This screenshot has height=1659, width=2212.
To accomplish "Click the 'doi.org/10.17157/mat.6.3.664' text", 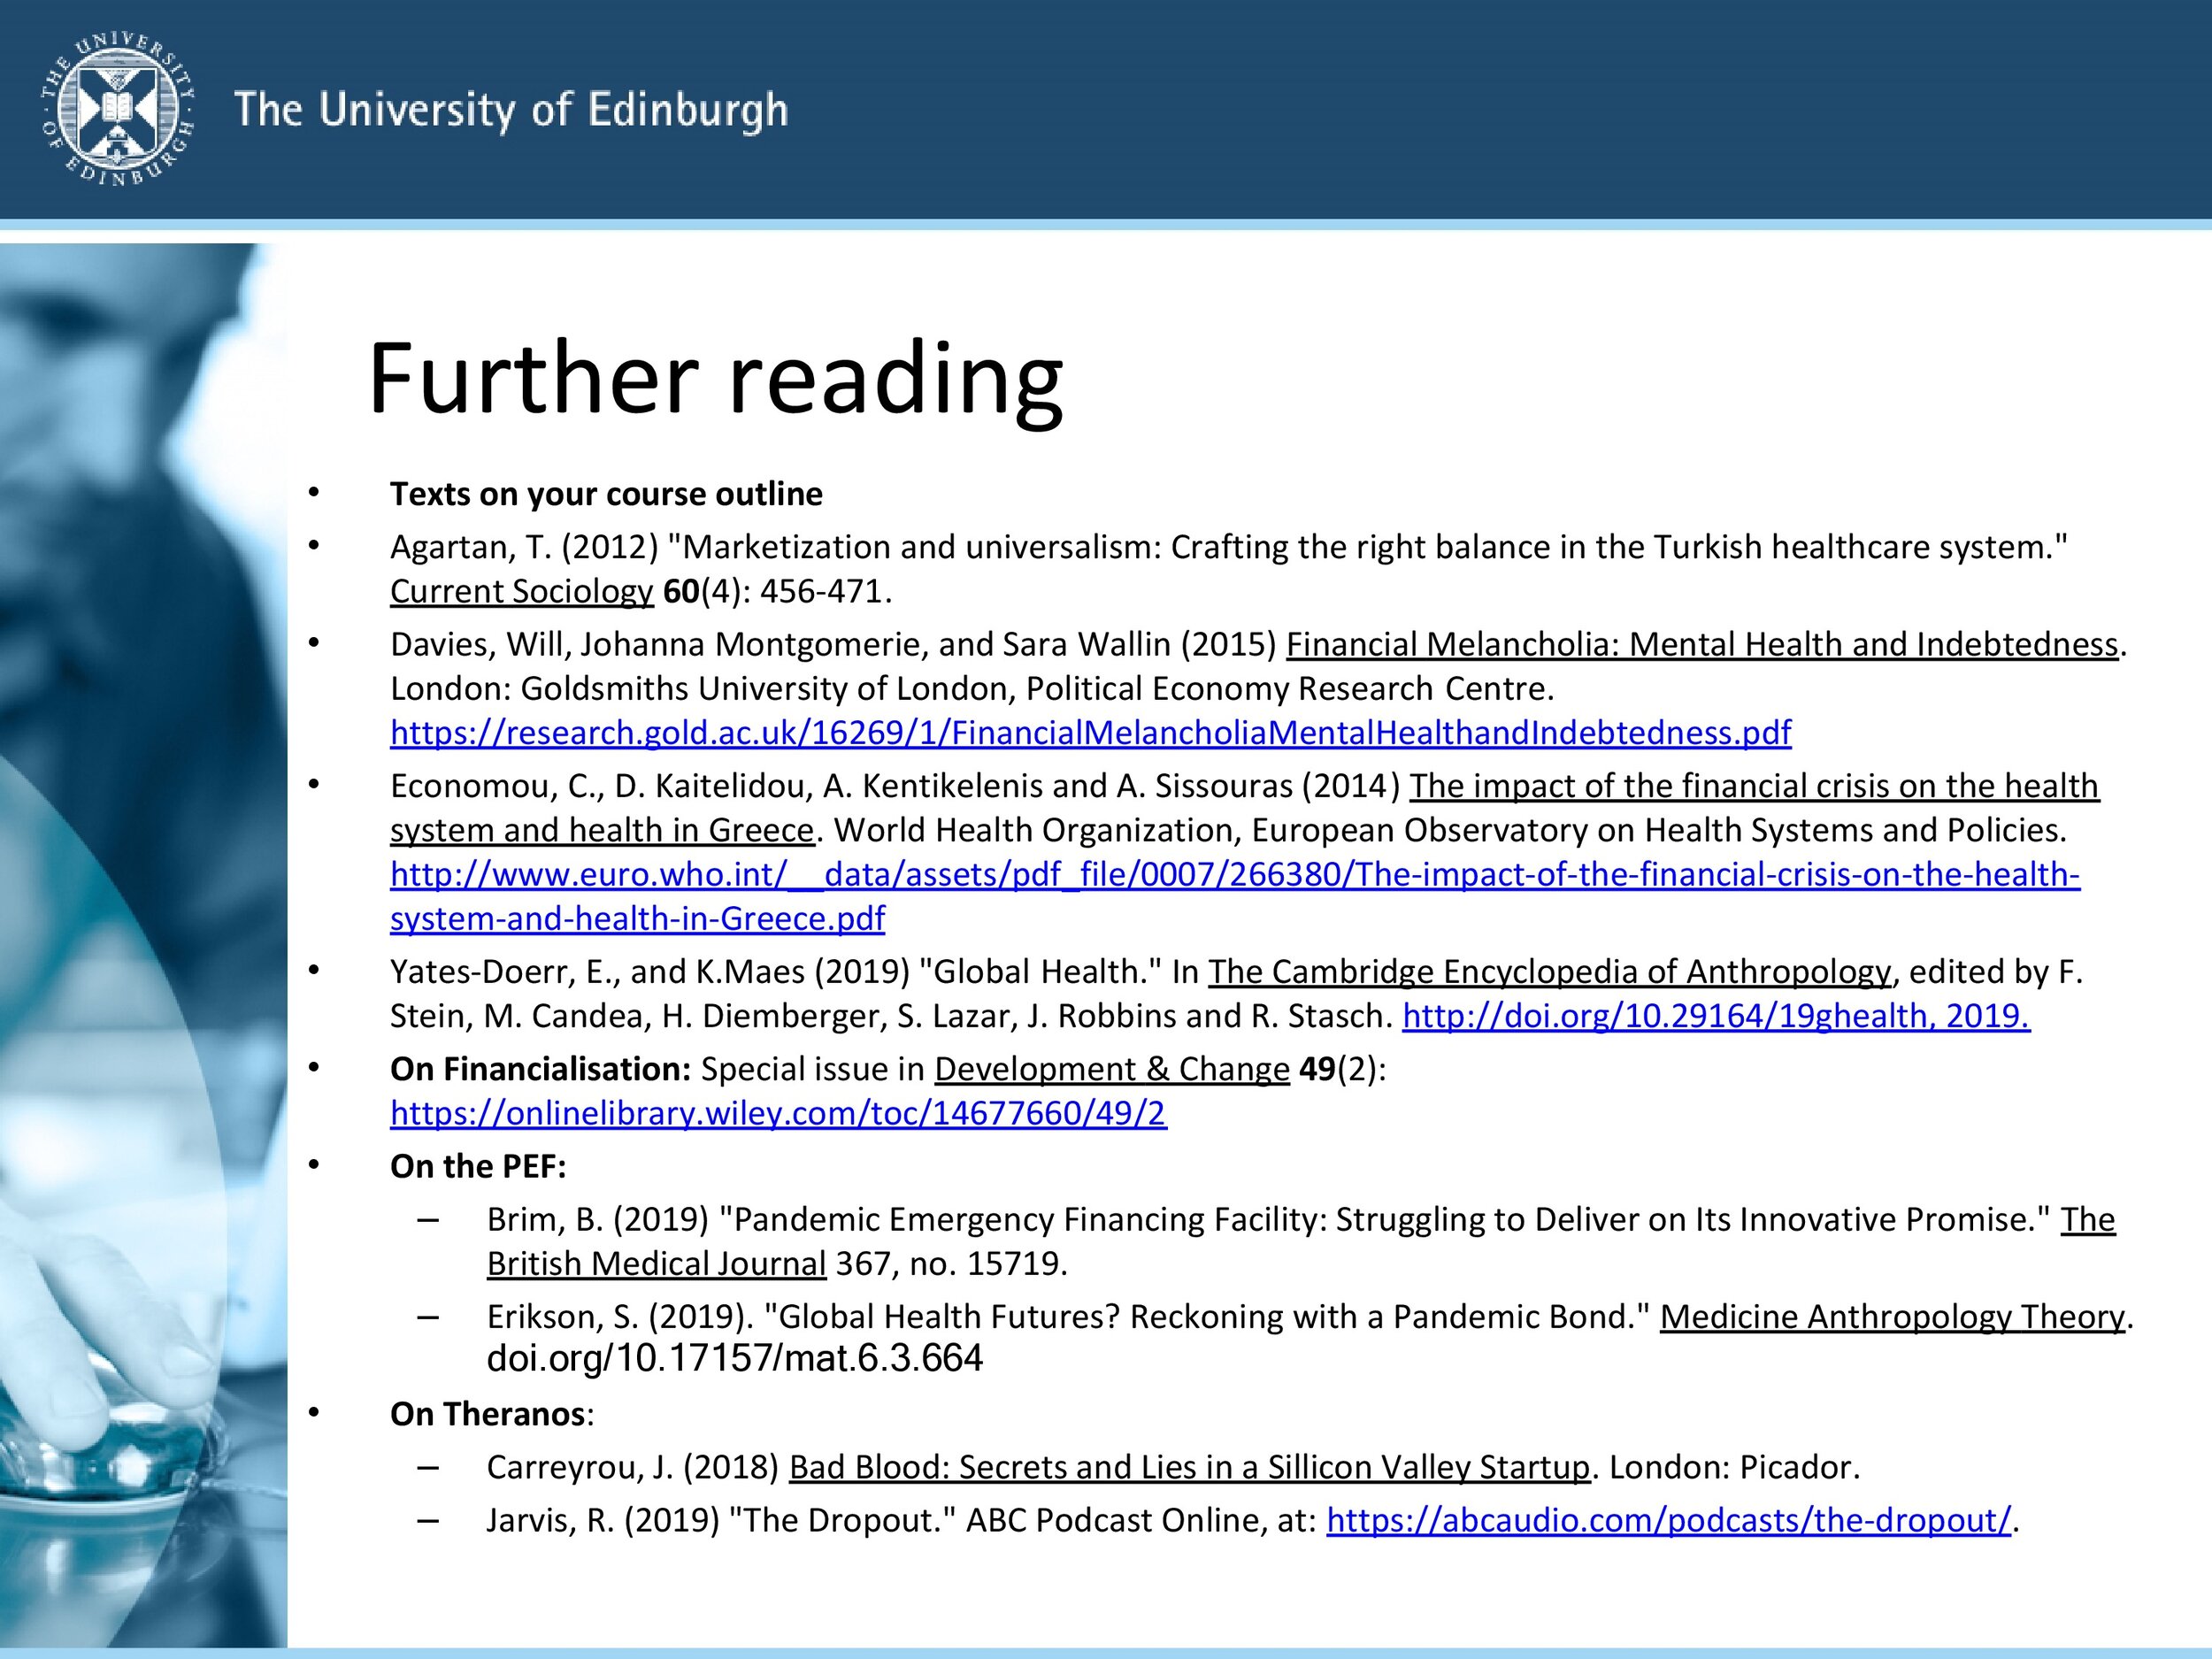I will (735, 1358).
